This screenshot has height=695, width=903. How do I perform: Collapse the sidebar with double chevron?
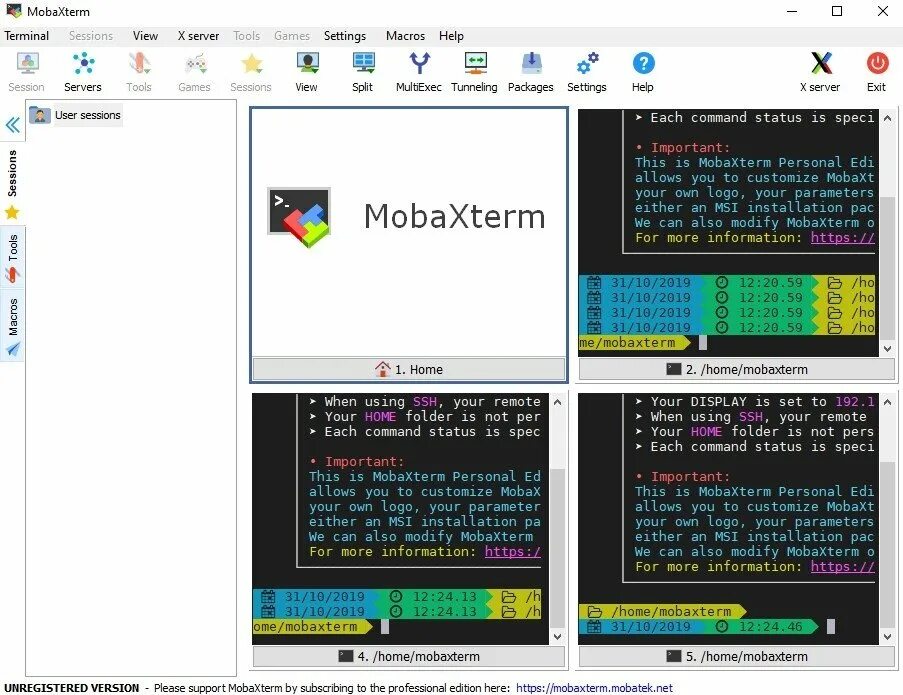(x=13, y=125)
